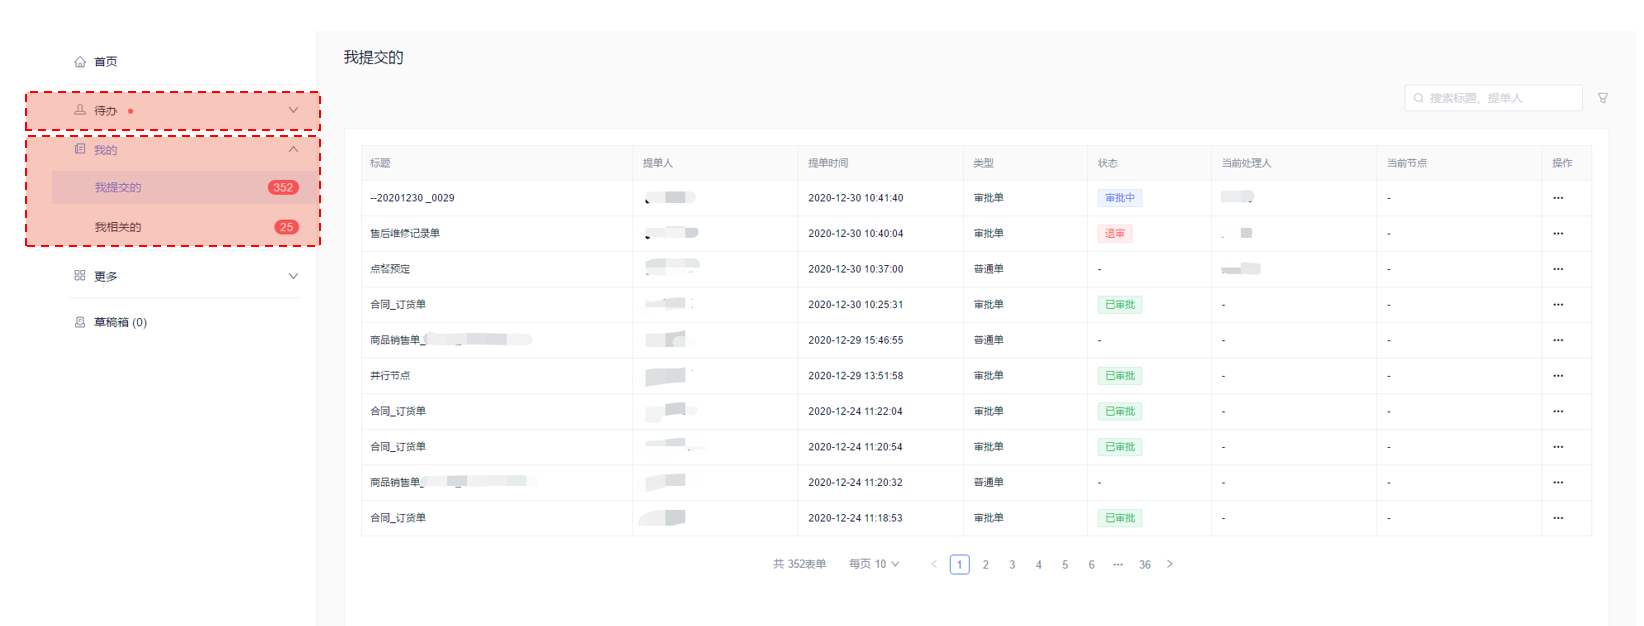Open the 每页 10 page size dropdown
Screen dimensions: 1644x626
[x=875, y=564]
